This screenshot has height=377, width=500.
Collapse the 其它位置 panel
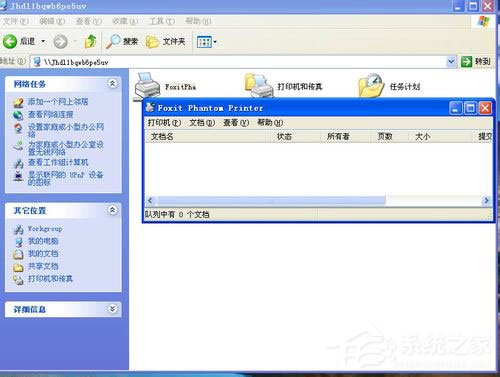[x=113, y=210]
